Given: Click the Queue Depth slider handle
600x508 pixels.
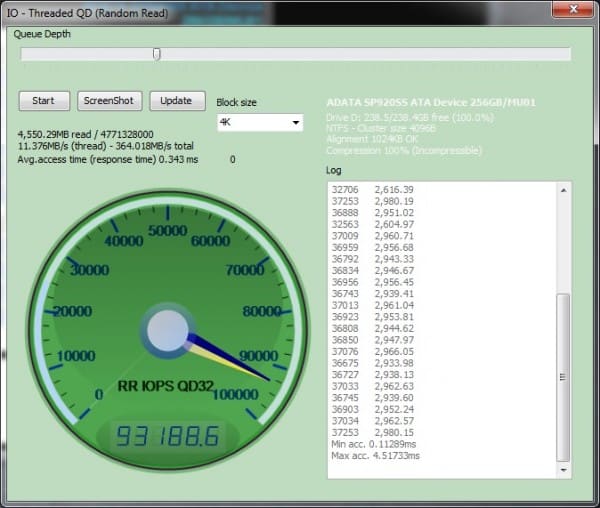Looking at the screenshot, I should (x=157, y=54).
